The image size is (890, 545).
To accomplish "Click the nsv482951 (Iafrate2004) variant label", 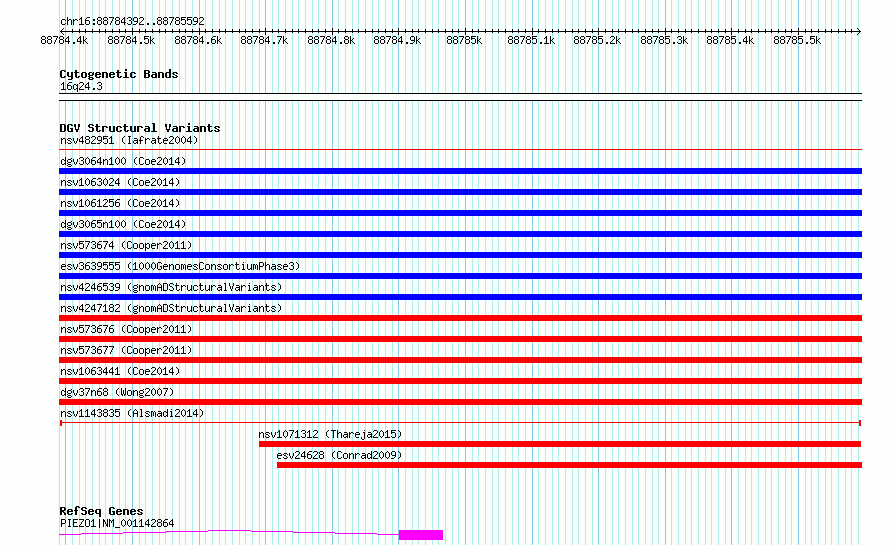I will 129,140.
